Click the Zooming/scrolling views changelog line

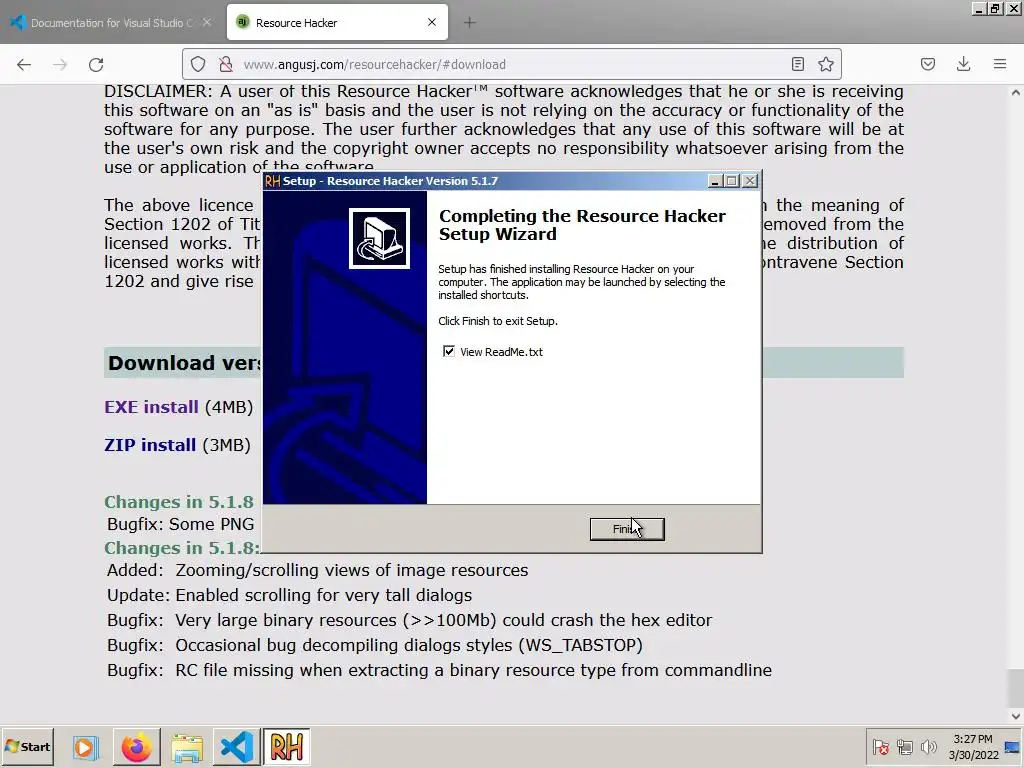pos(317,570)
